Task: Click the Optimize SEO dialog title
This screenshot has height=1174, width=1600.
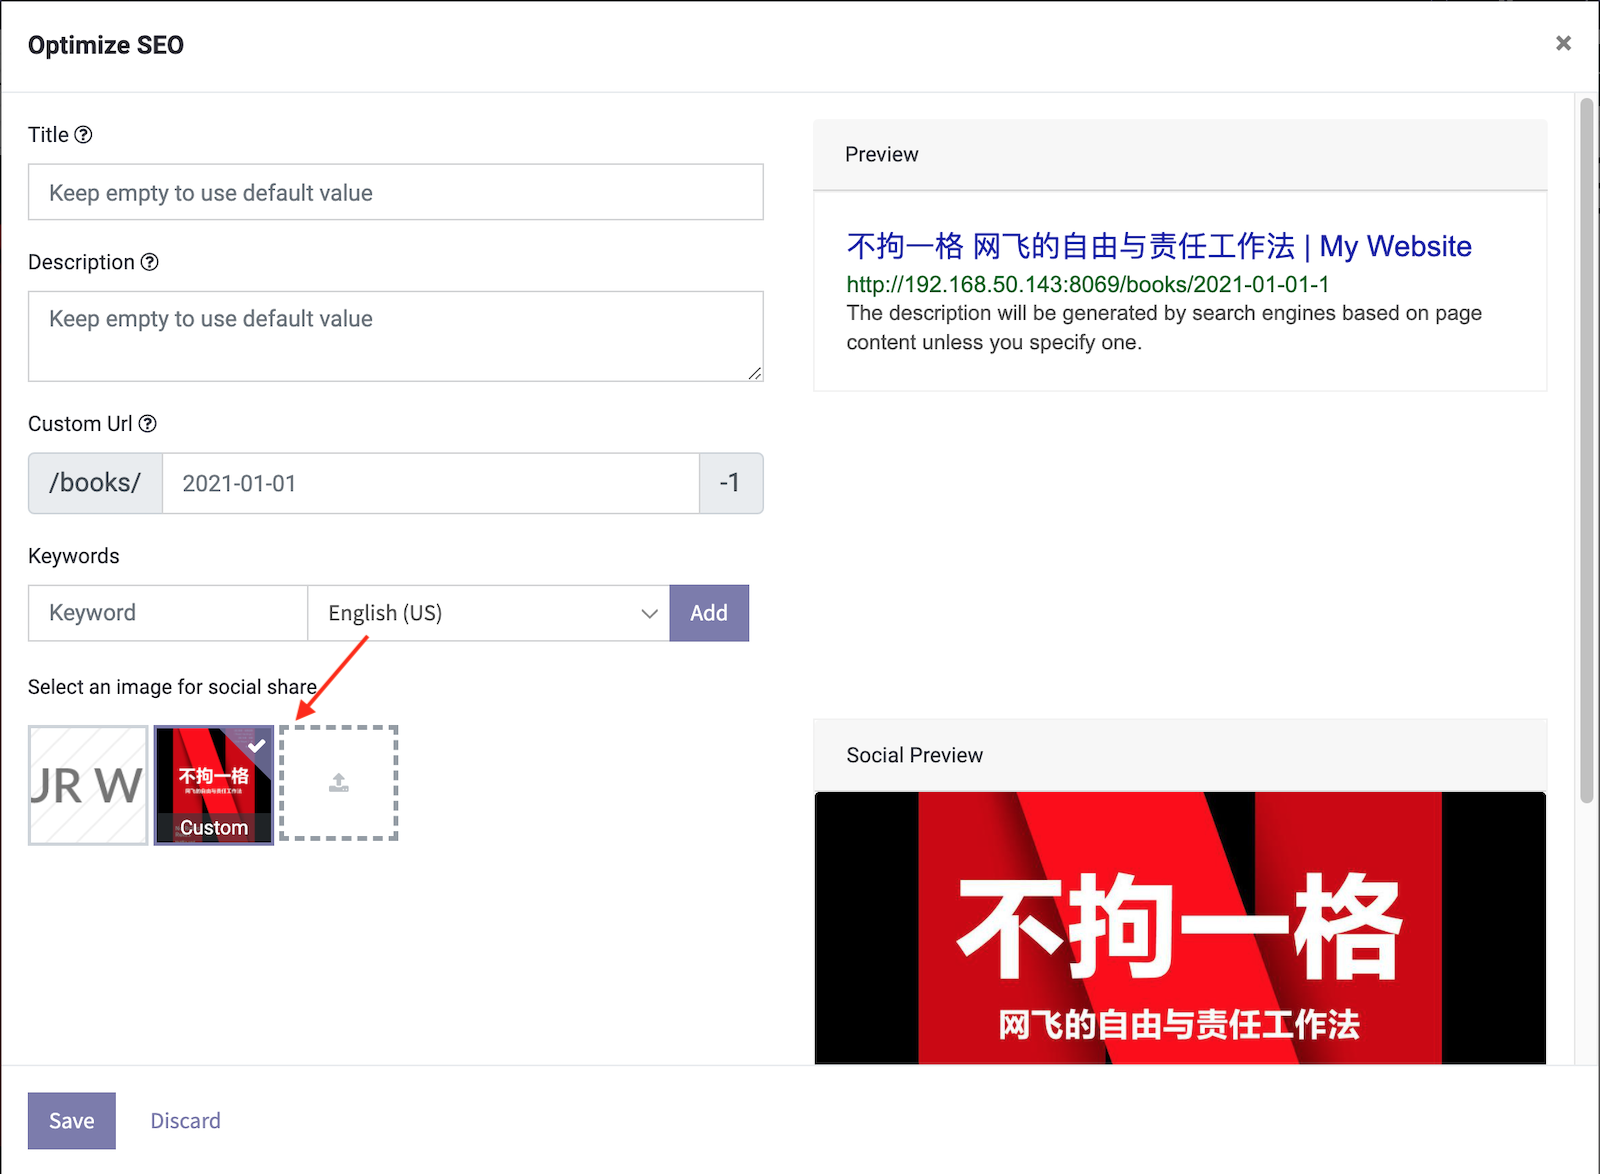Action: [x=106, y=45]
